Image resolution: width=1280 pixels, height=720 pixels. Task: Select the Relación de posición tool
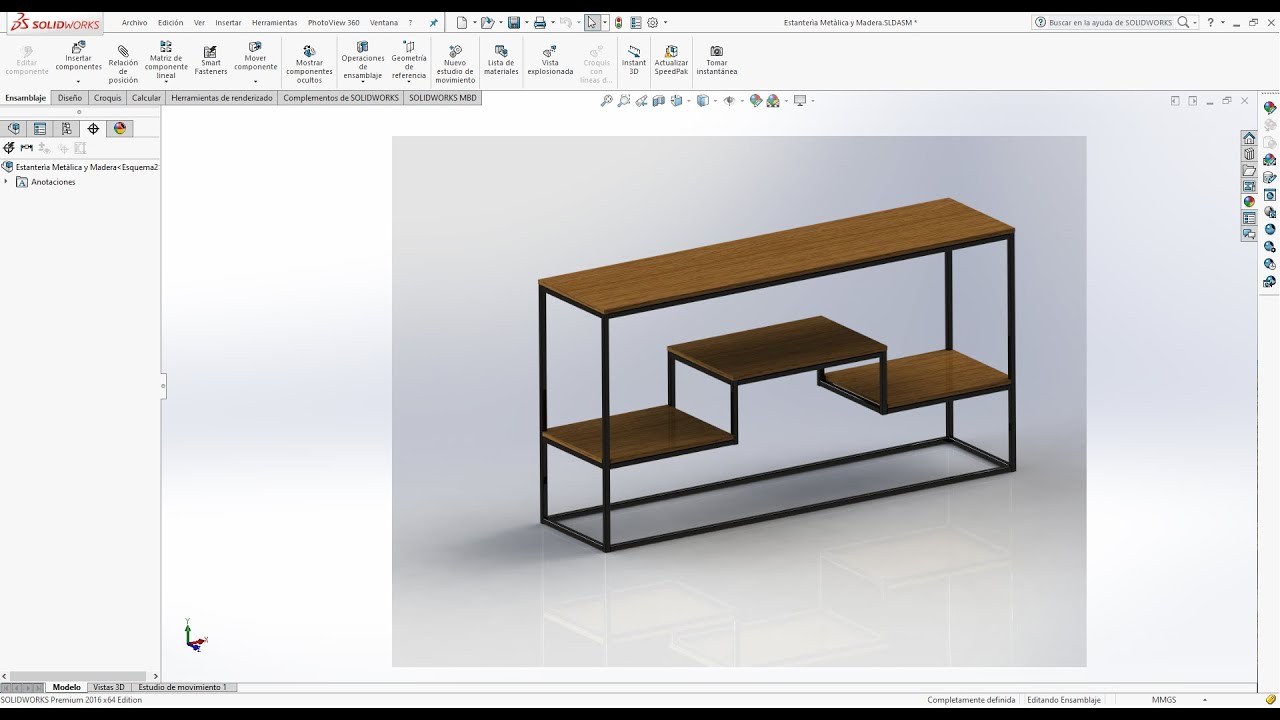coord(123,62)
